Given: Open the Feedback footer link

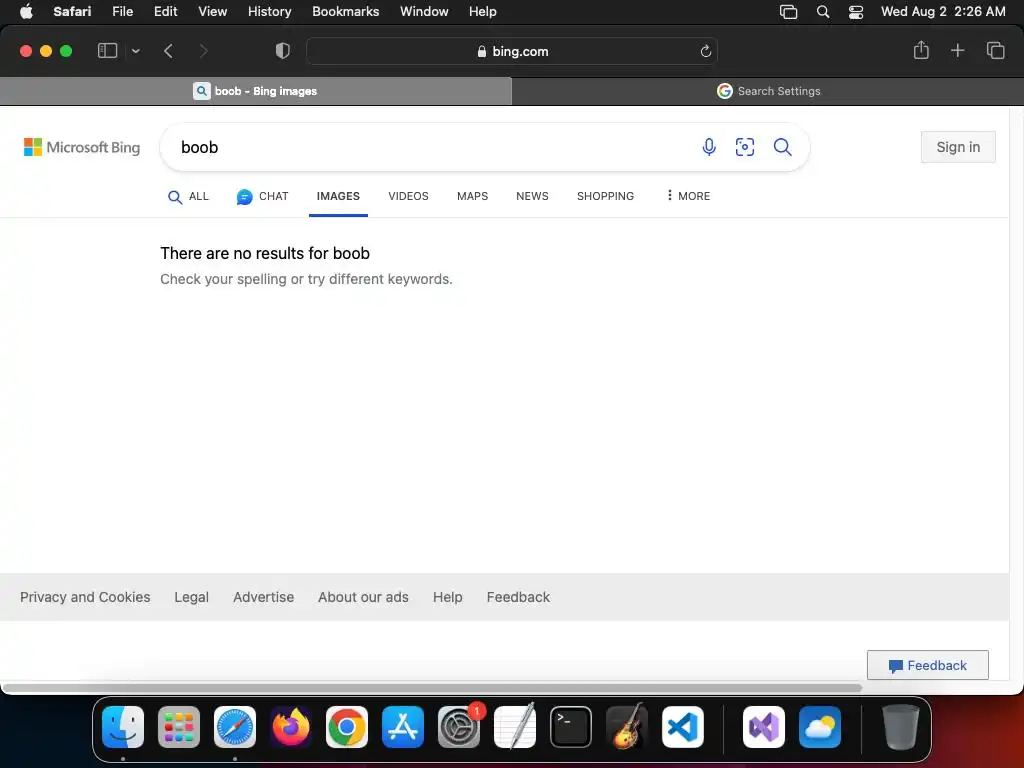Looking at the screenshot, I should [x=518, y=597].
